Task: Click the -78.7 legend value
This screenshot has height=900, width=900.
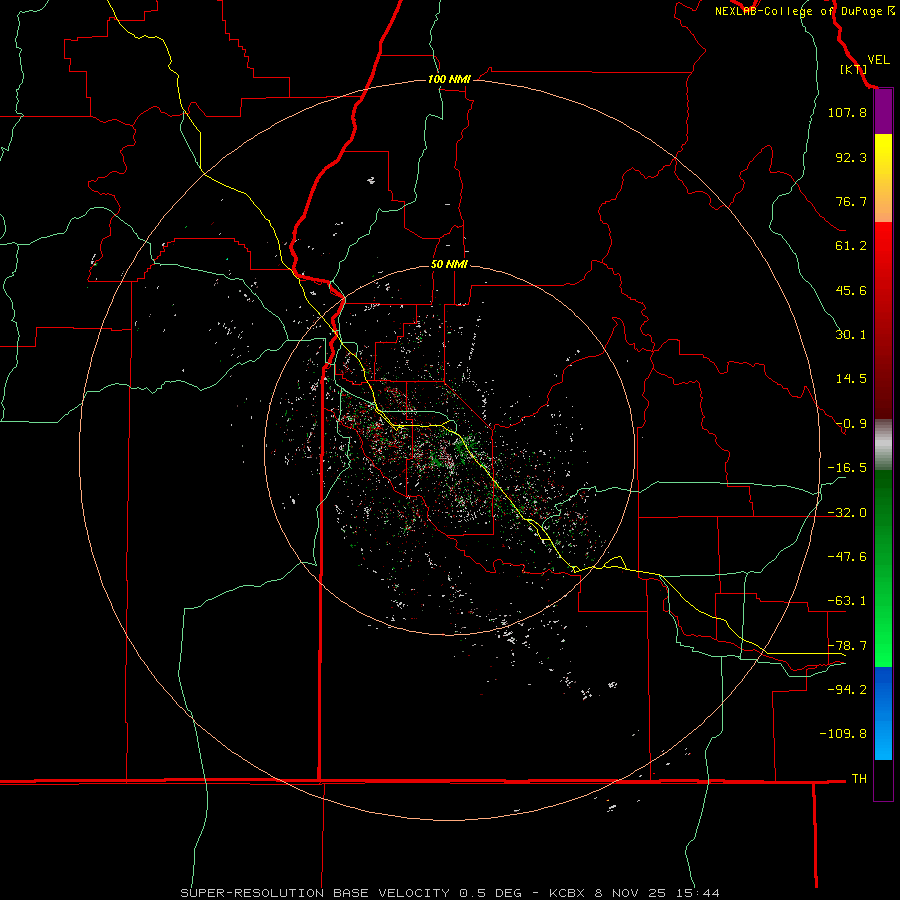Action: coord(847,646)
